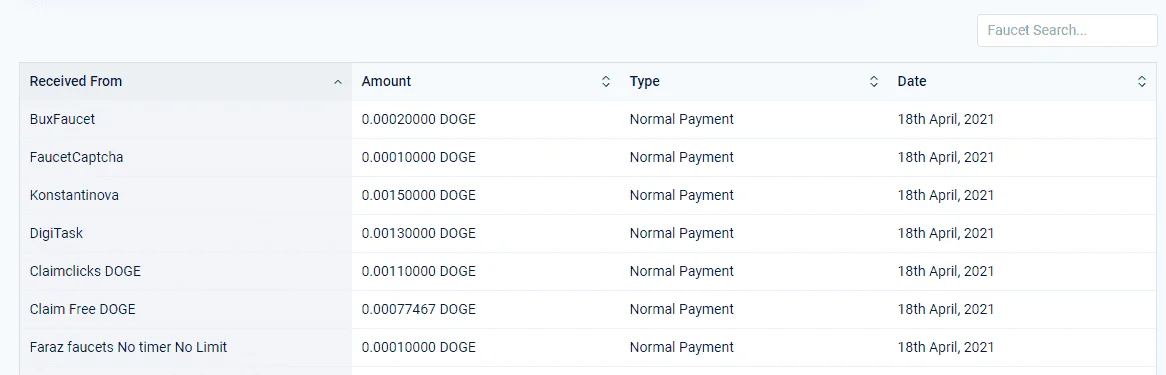Toggle sort arrows on Amount column
1166x375 pixels.
pyautogui.click(x=605, y=82)
